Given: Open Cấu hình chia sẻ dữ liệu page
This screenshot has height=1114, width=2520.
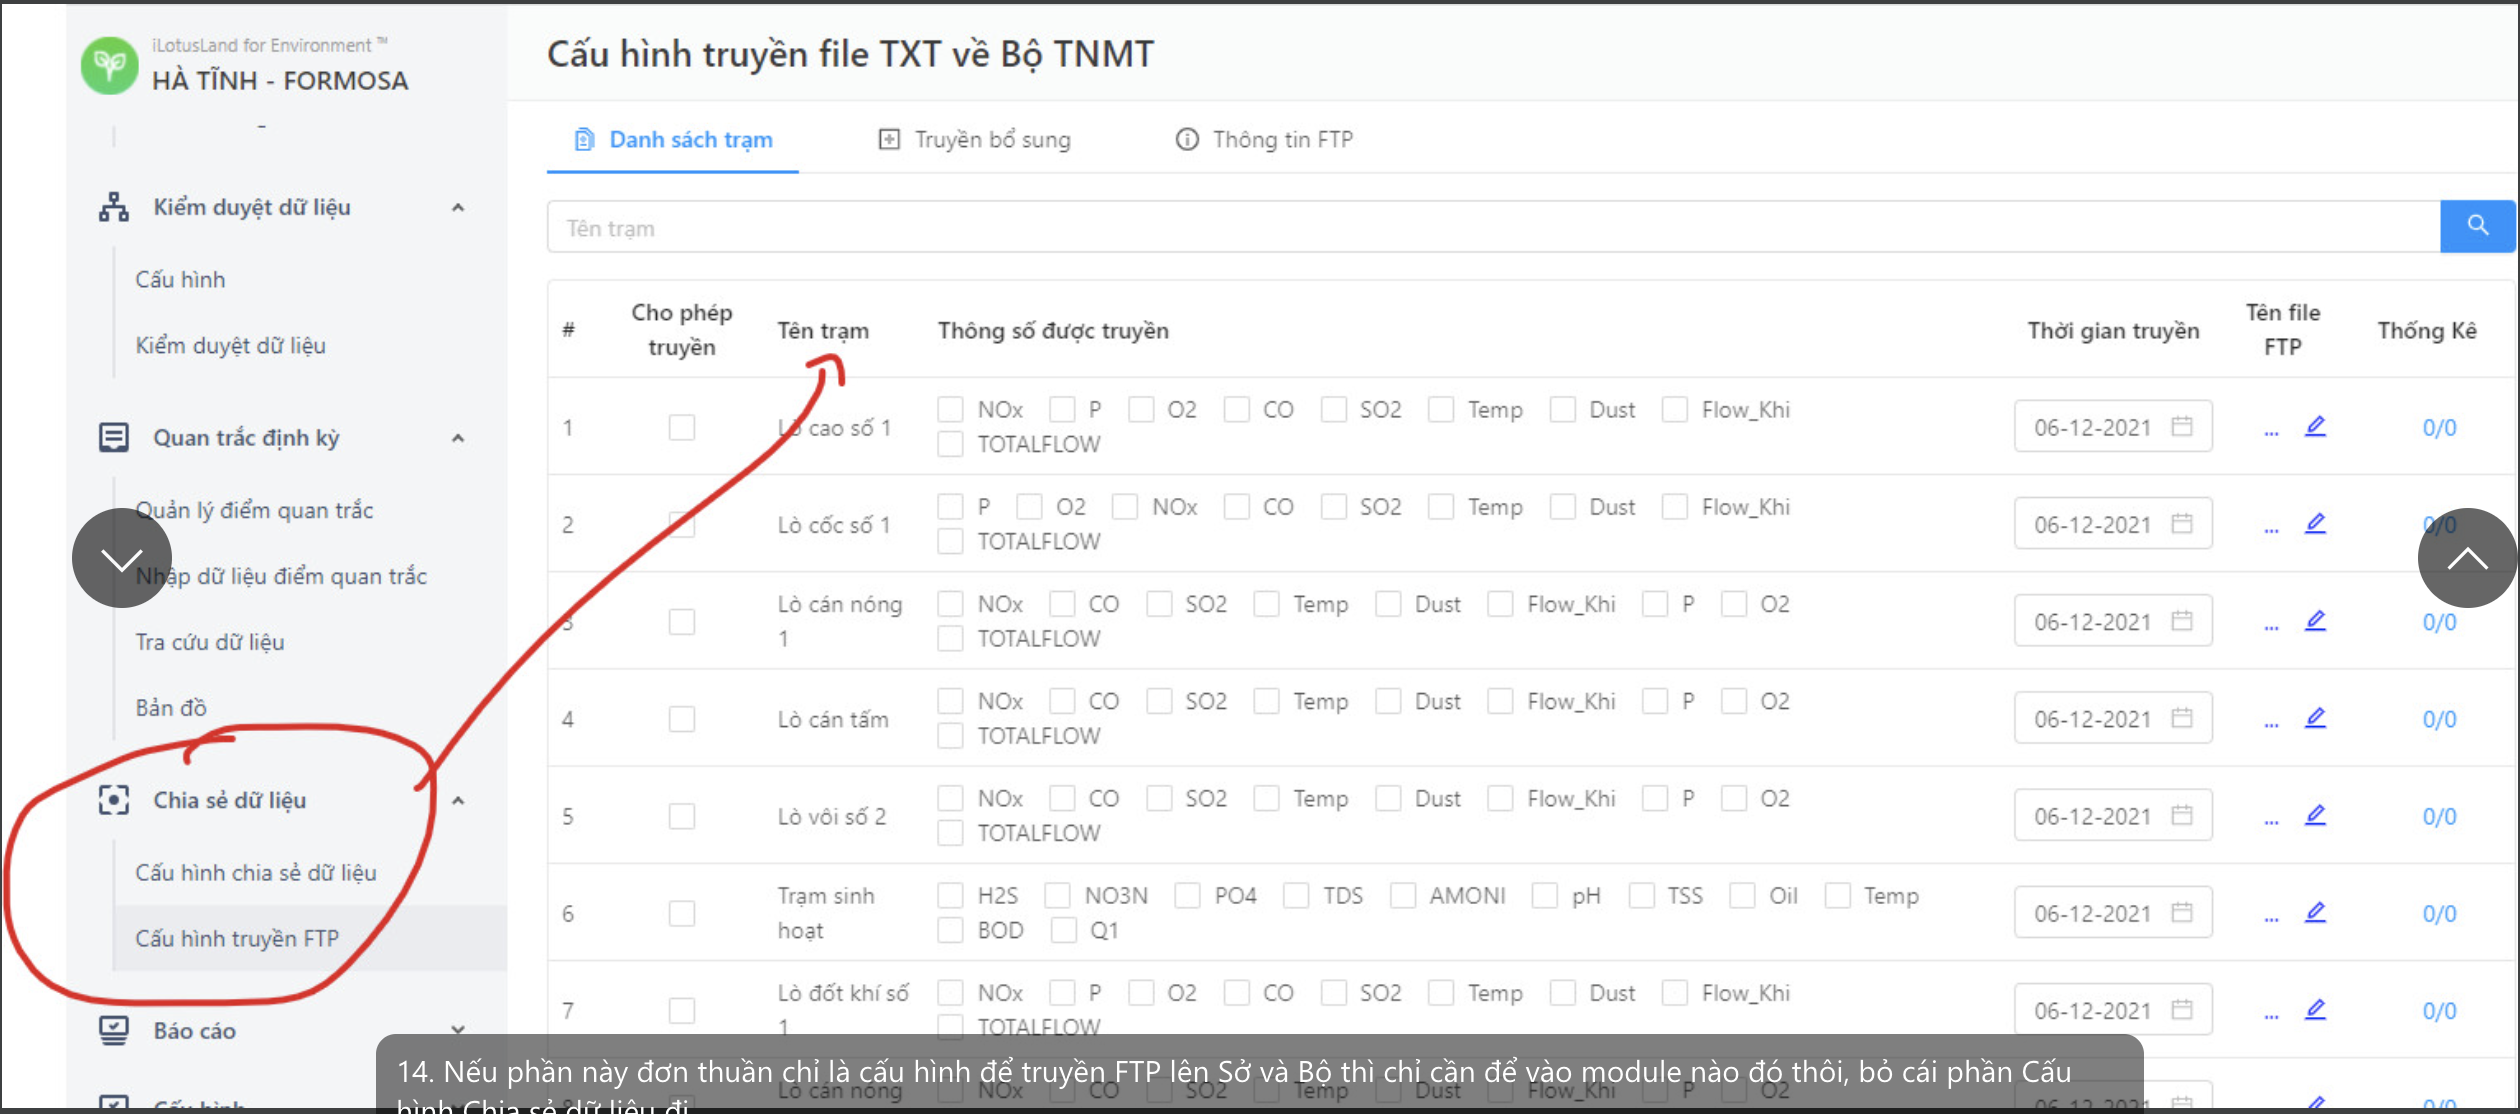Looking at the screenshot, I should tap(256, 872).
